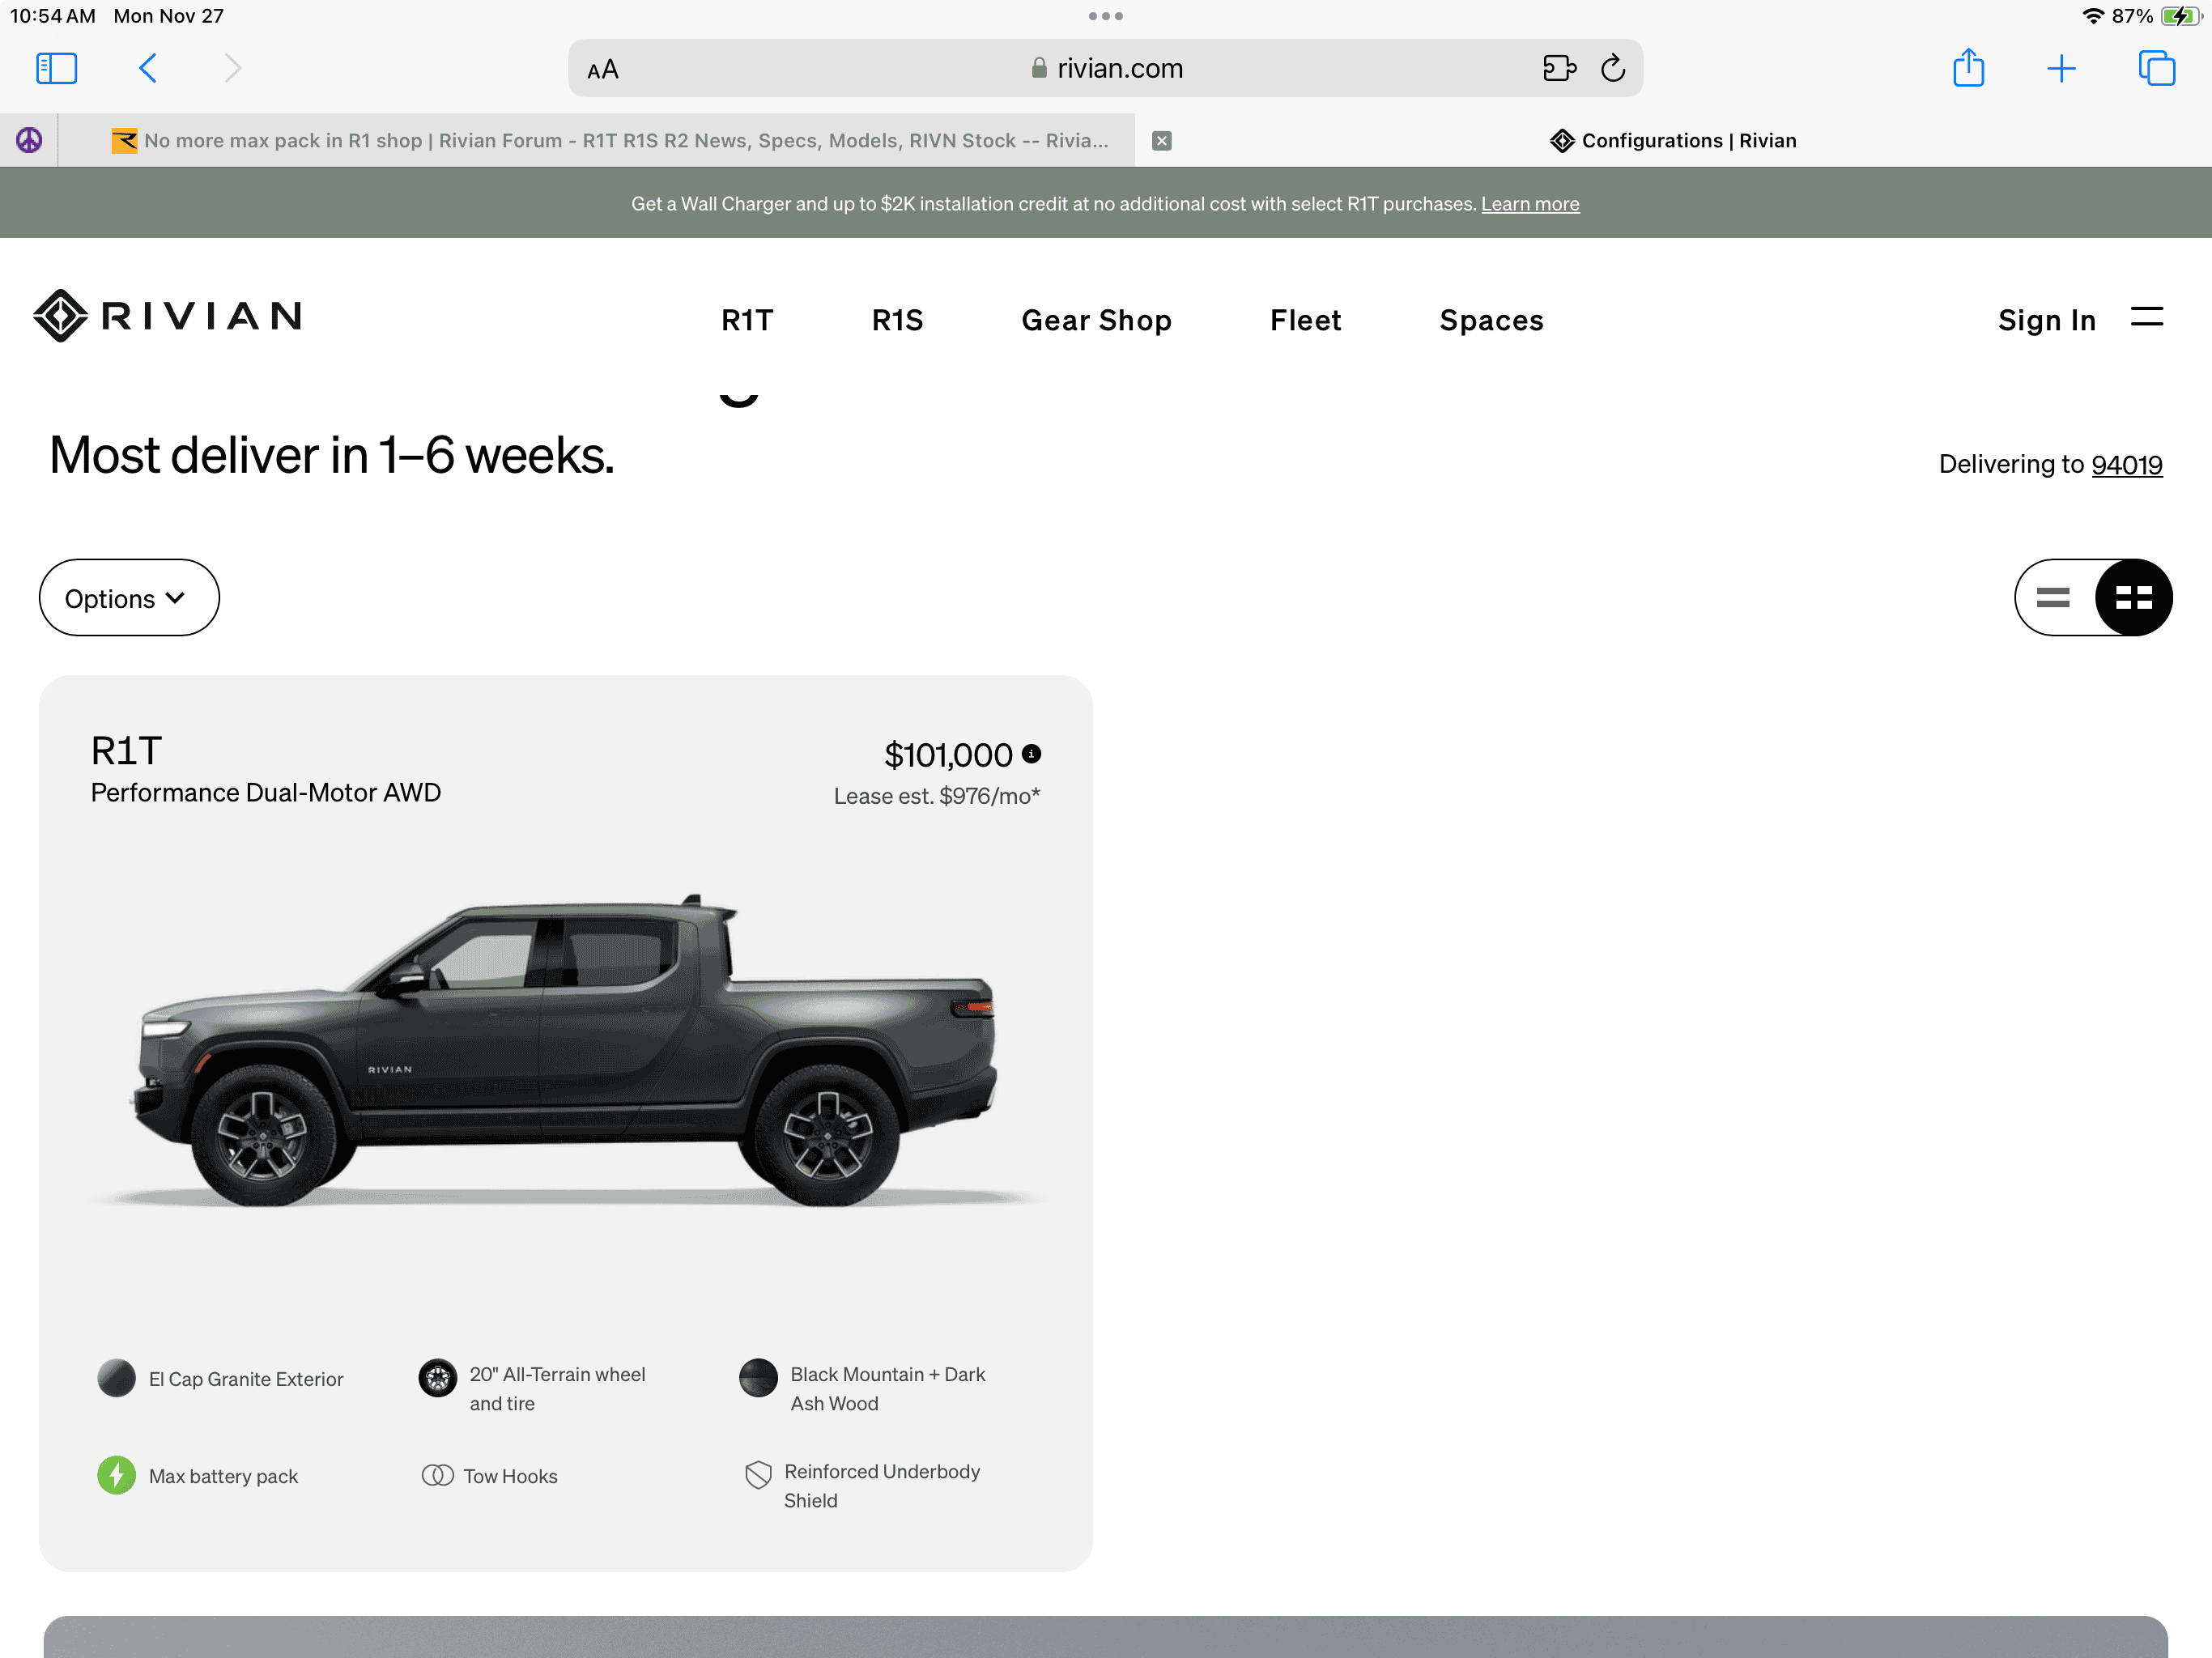2212x1658 pixels.
Task: Click the Tow Hooks icon
Action: [437, 1475]
